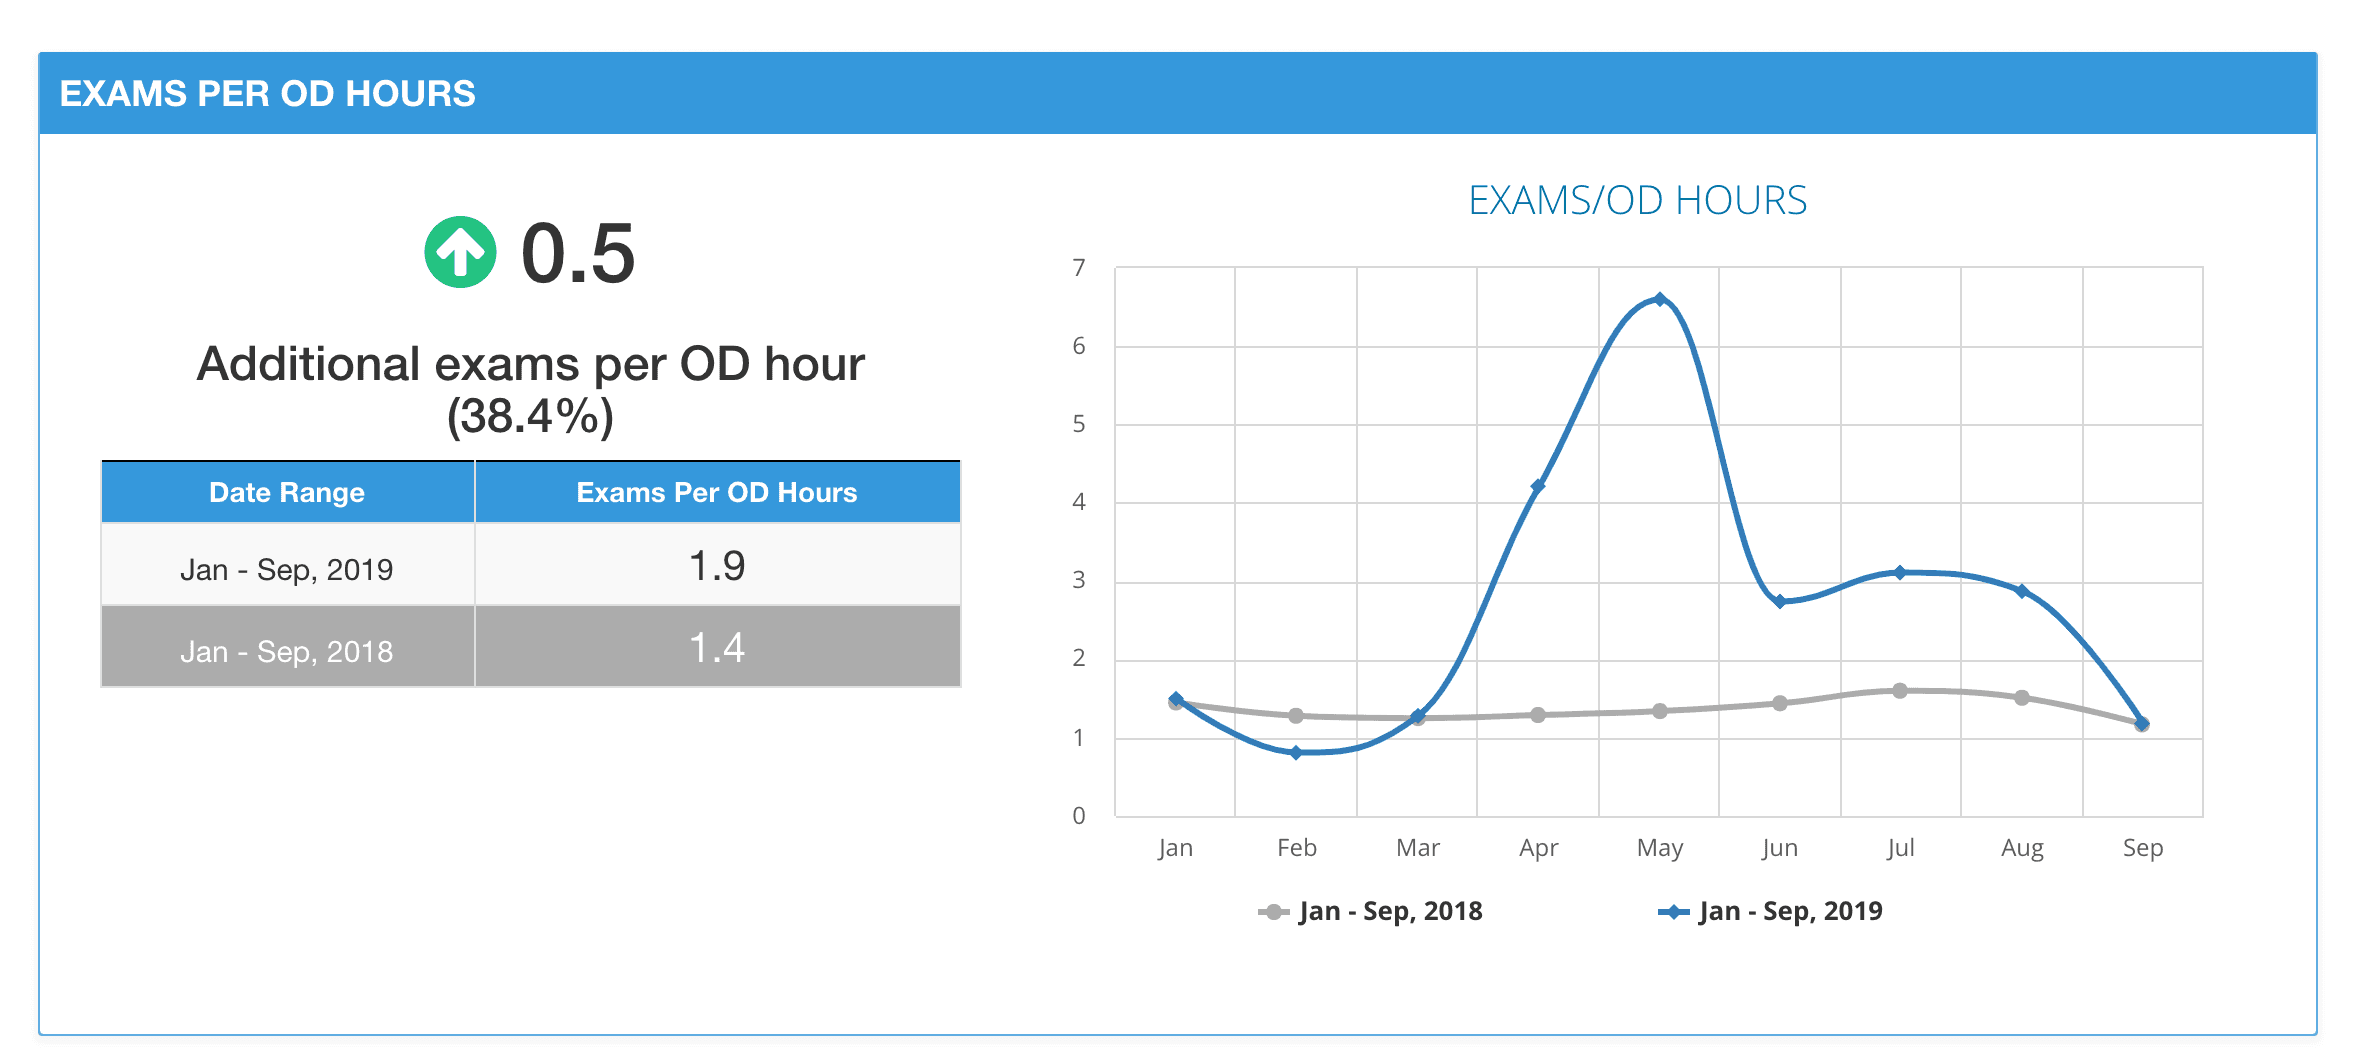This screenshot has width=2370, height=1064.
Task: Click the Apr 2018 gray data point
Action: click(1538, 714)
